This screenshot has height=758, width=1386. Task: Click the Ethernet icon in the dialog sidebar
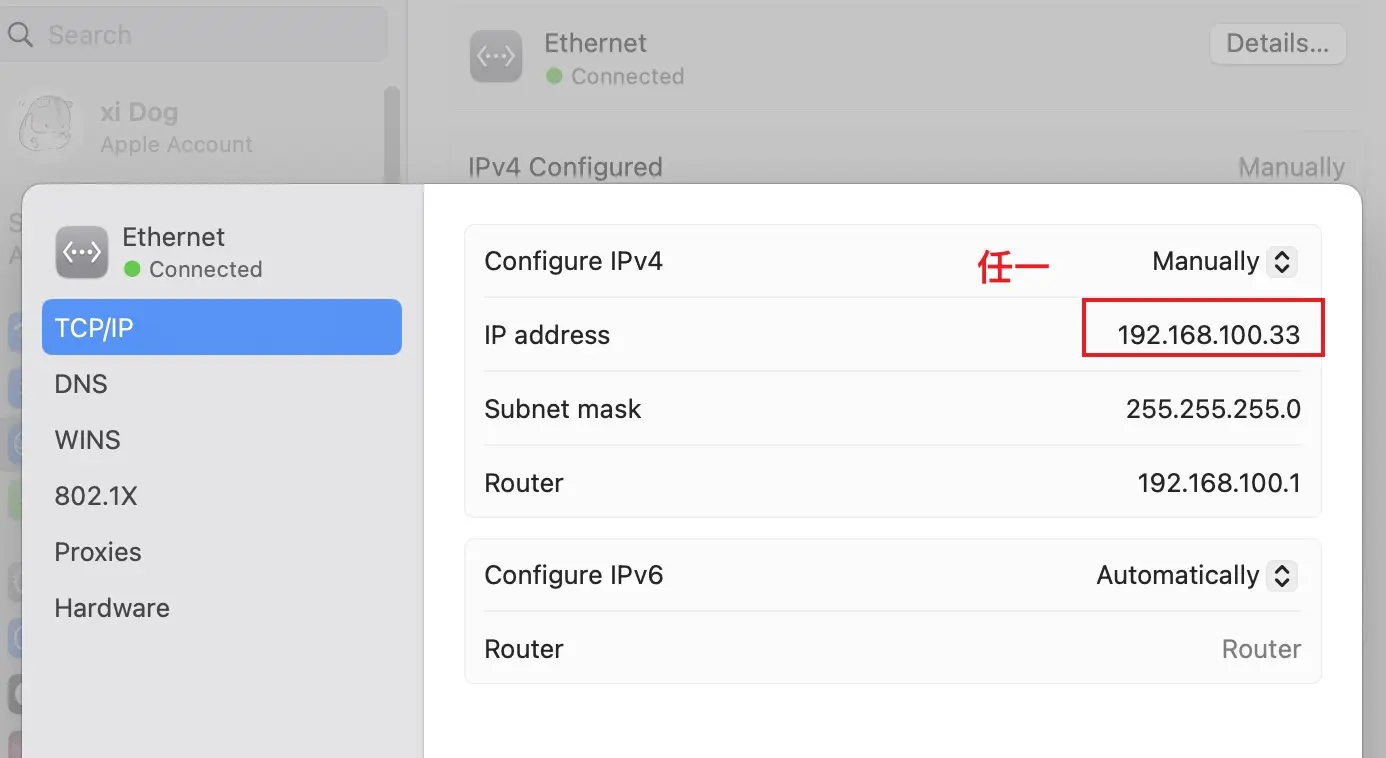tap(82, 252)
